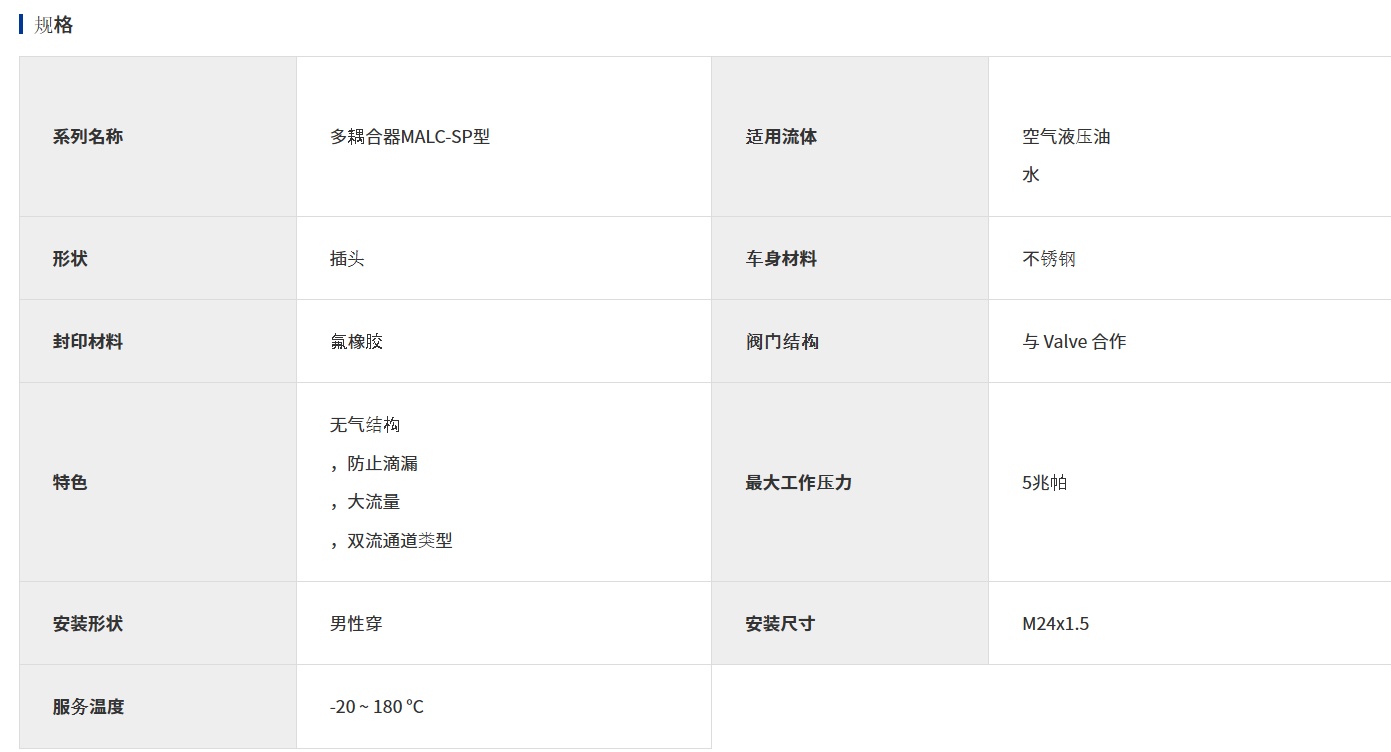This screenshot has height=752, width=1391.
Task: Click the 车身材料 label cell
Action: pos(781,259)
